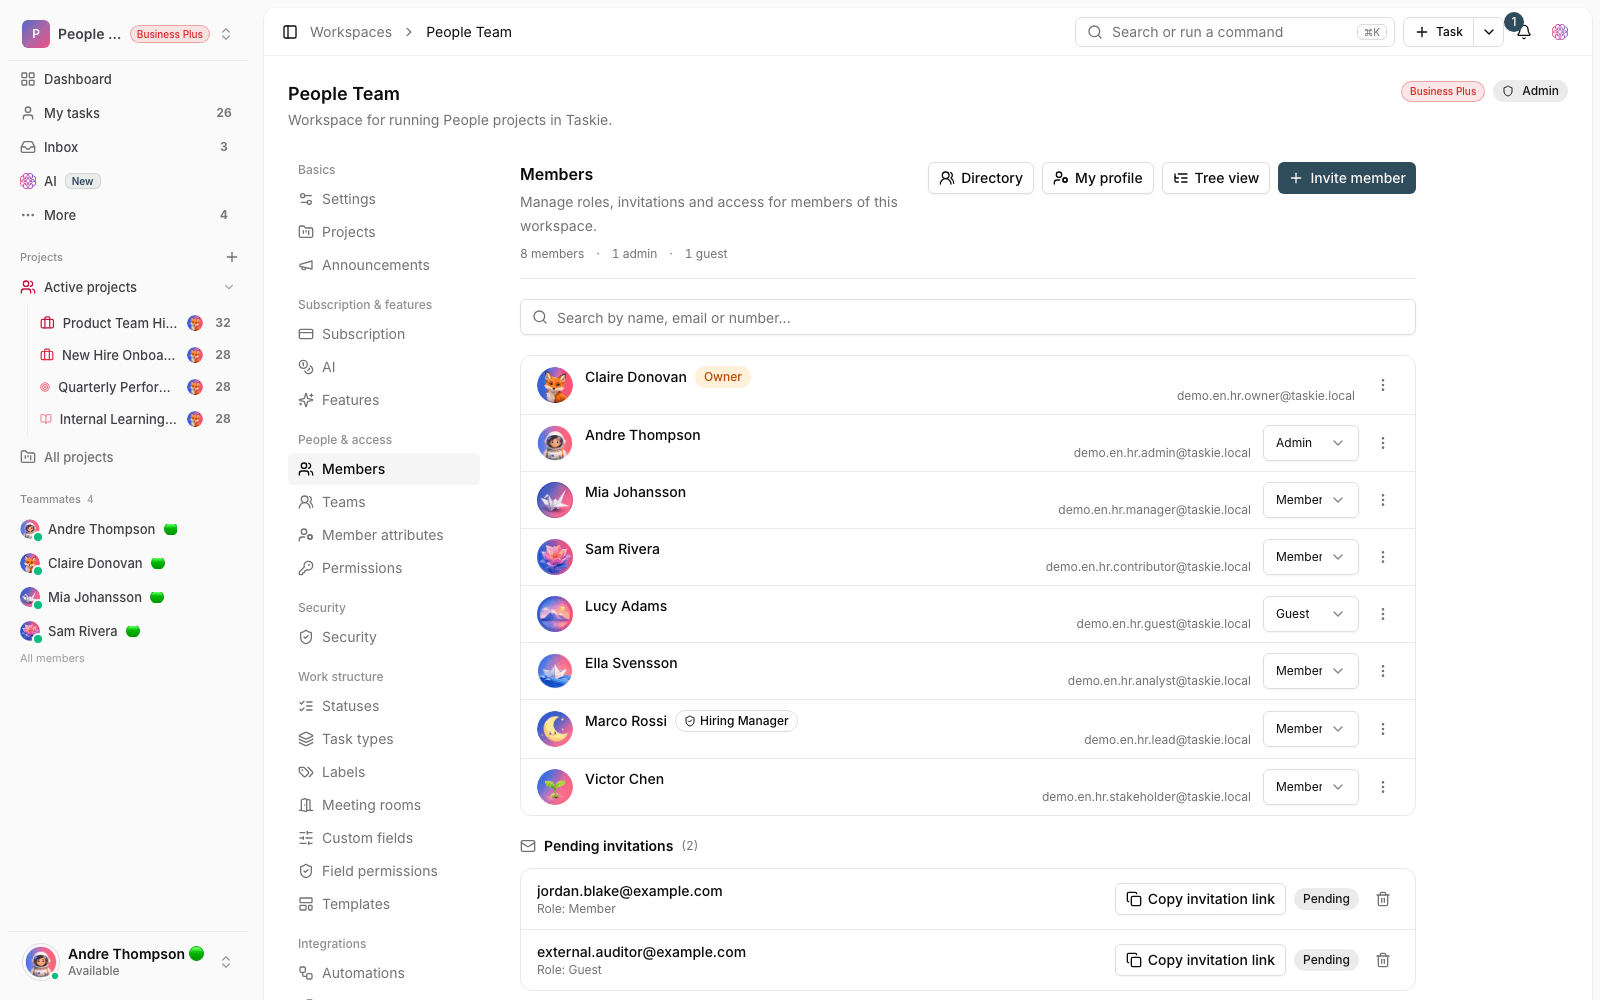
Task: Open Ella Svensson's role dropdown
Action: (1310, 671)
